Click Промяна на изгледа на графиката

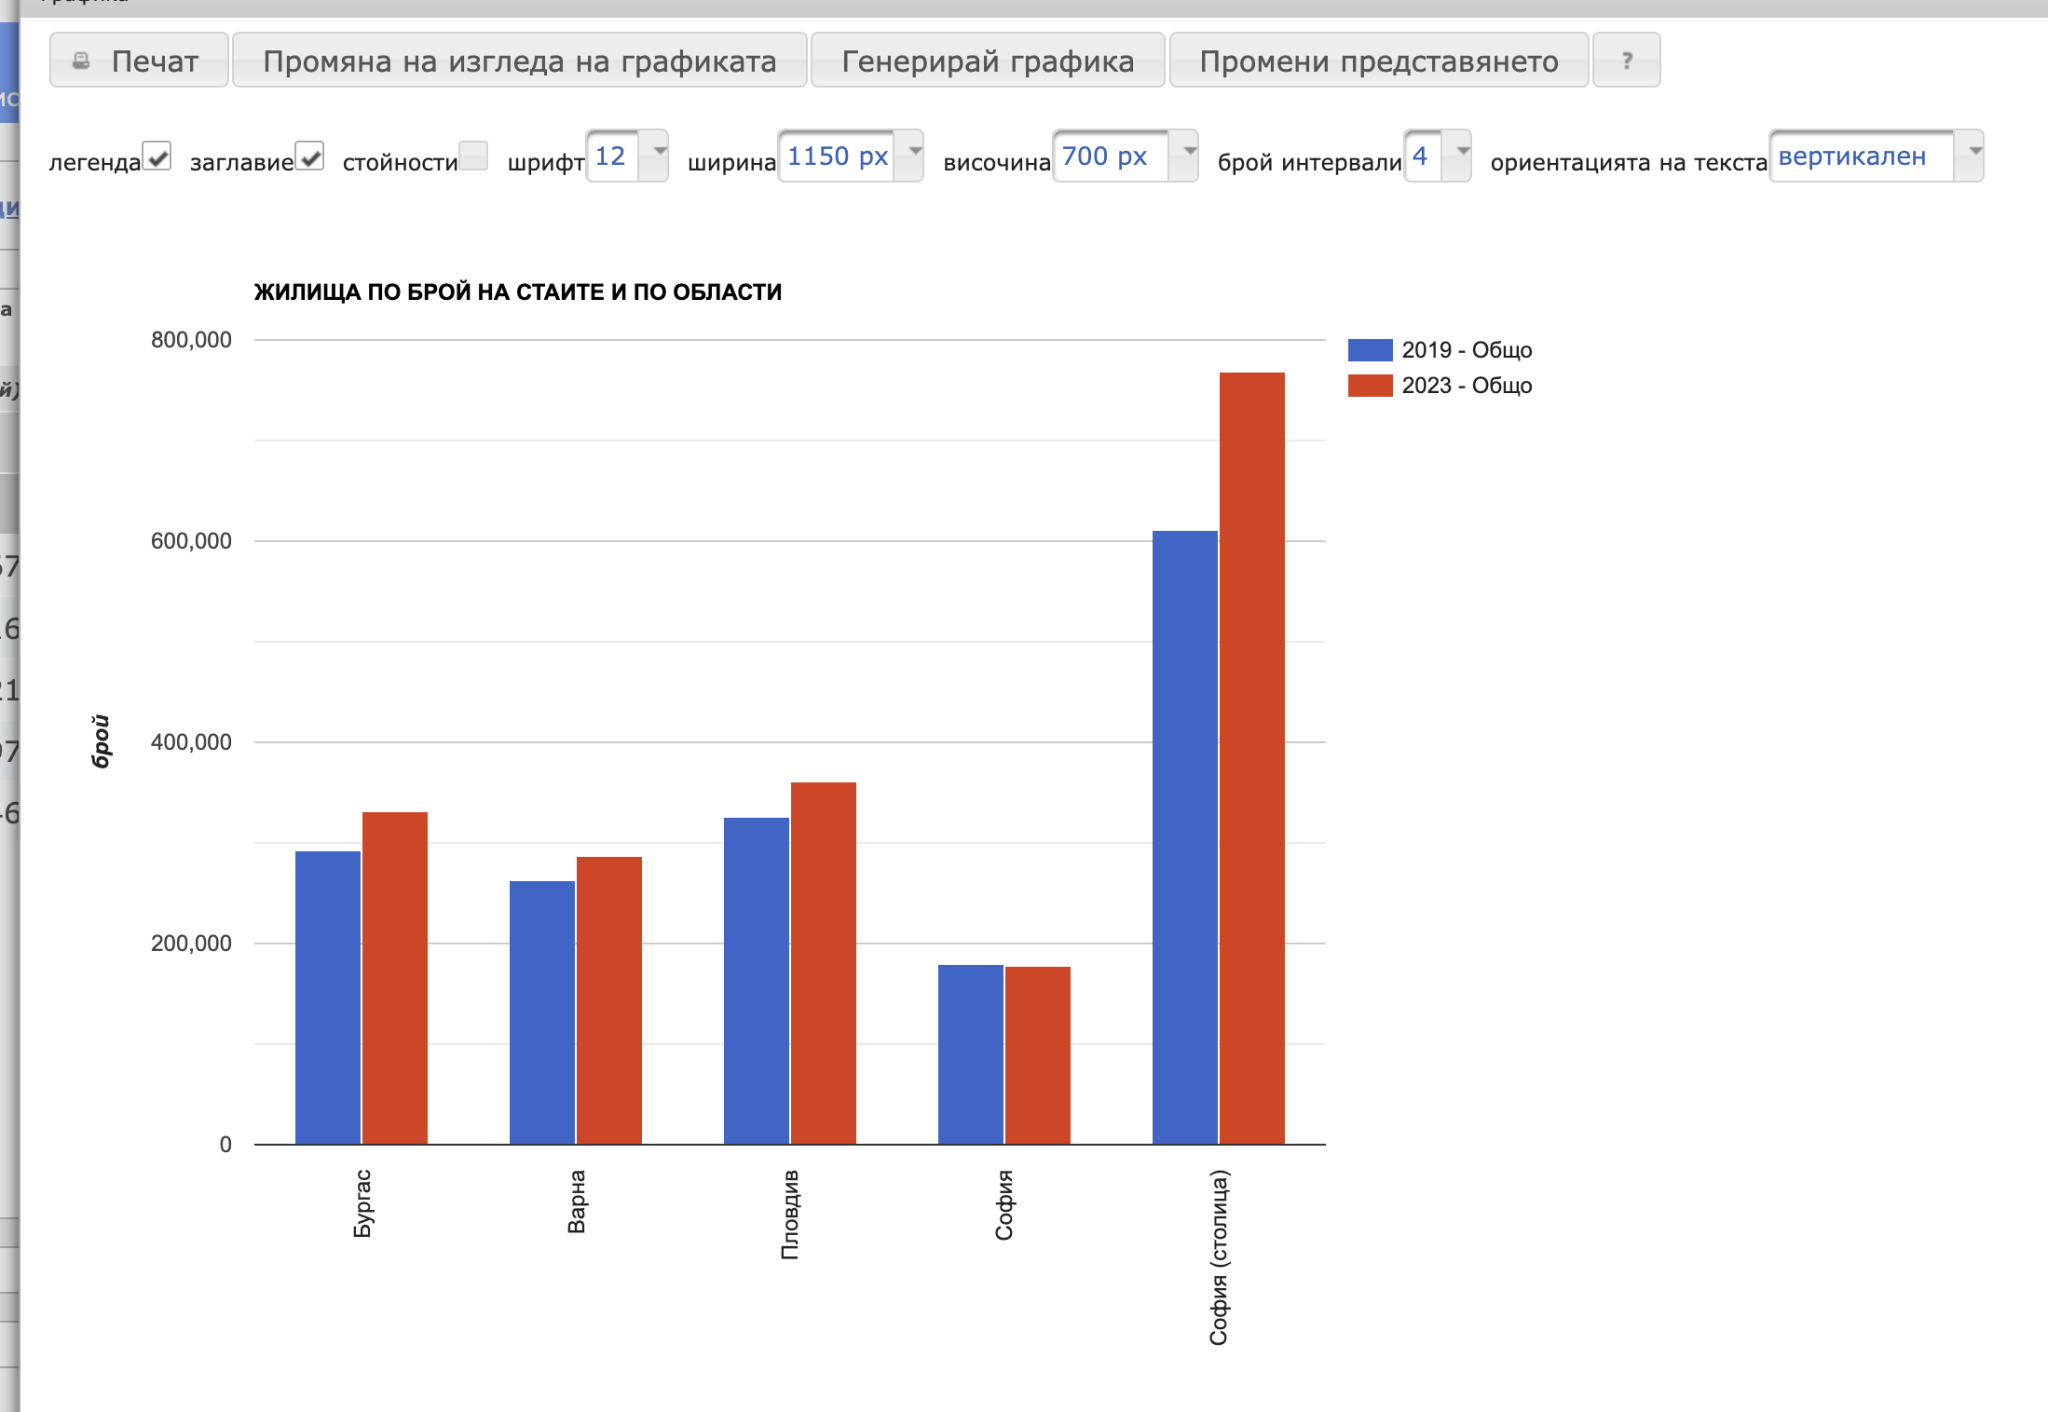coord(519,61)
